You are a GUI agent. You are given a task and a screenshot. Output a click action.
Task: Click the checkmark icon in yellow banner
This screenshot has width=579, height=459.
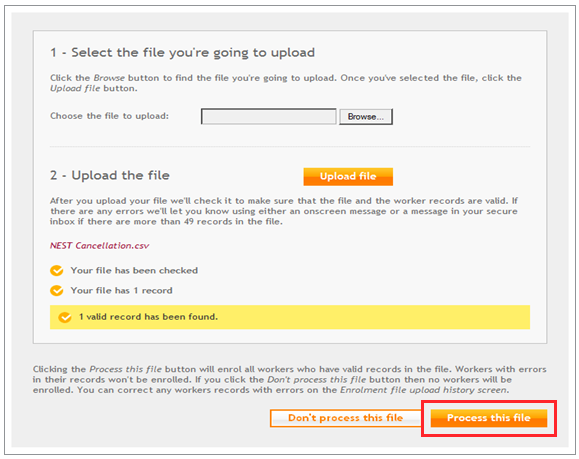tap(65, 317)
